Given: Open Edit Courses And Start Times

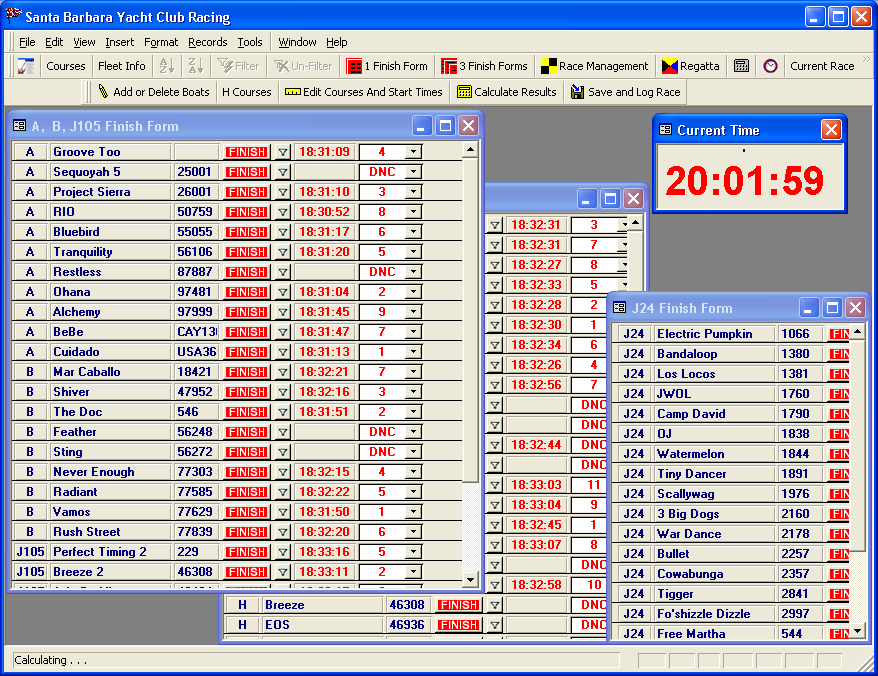Looking at the screenshot, I should point(363,92).
